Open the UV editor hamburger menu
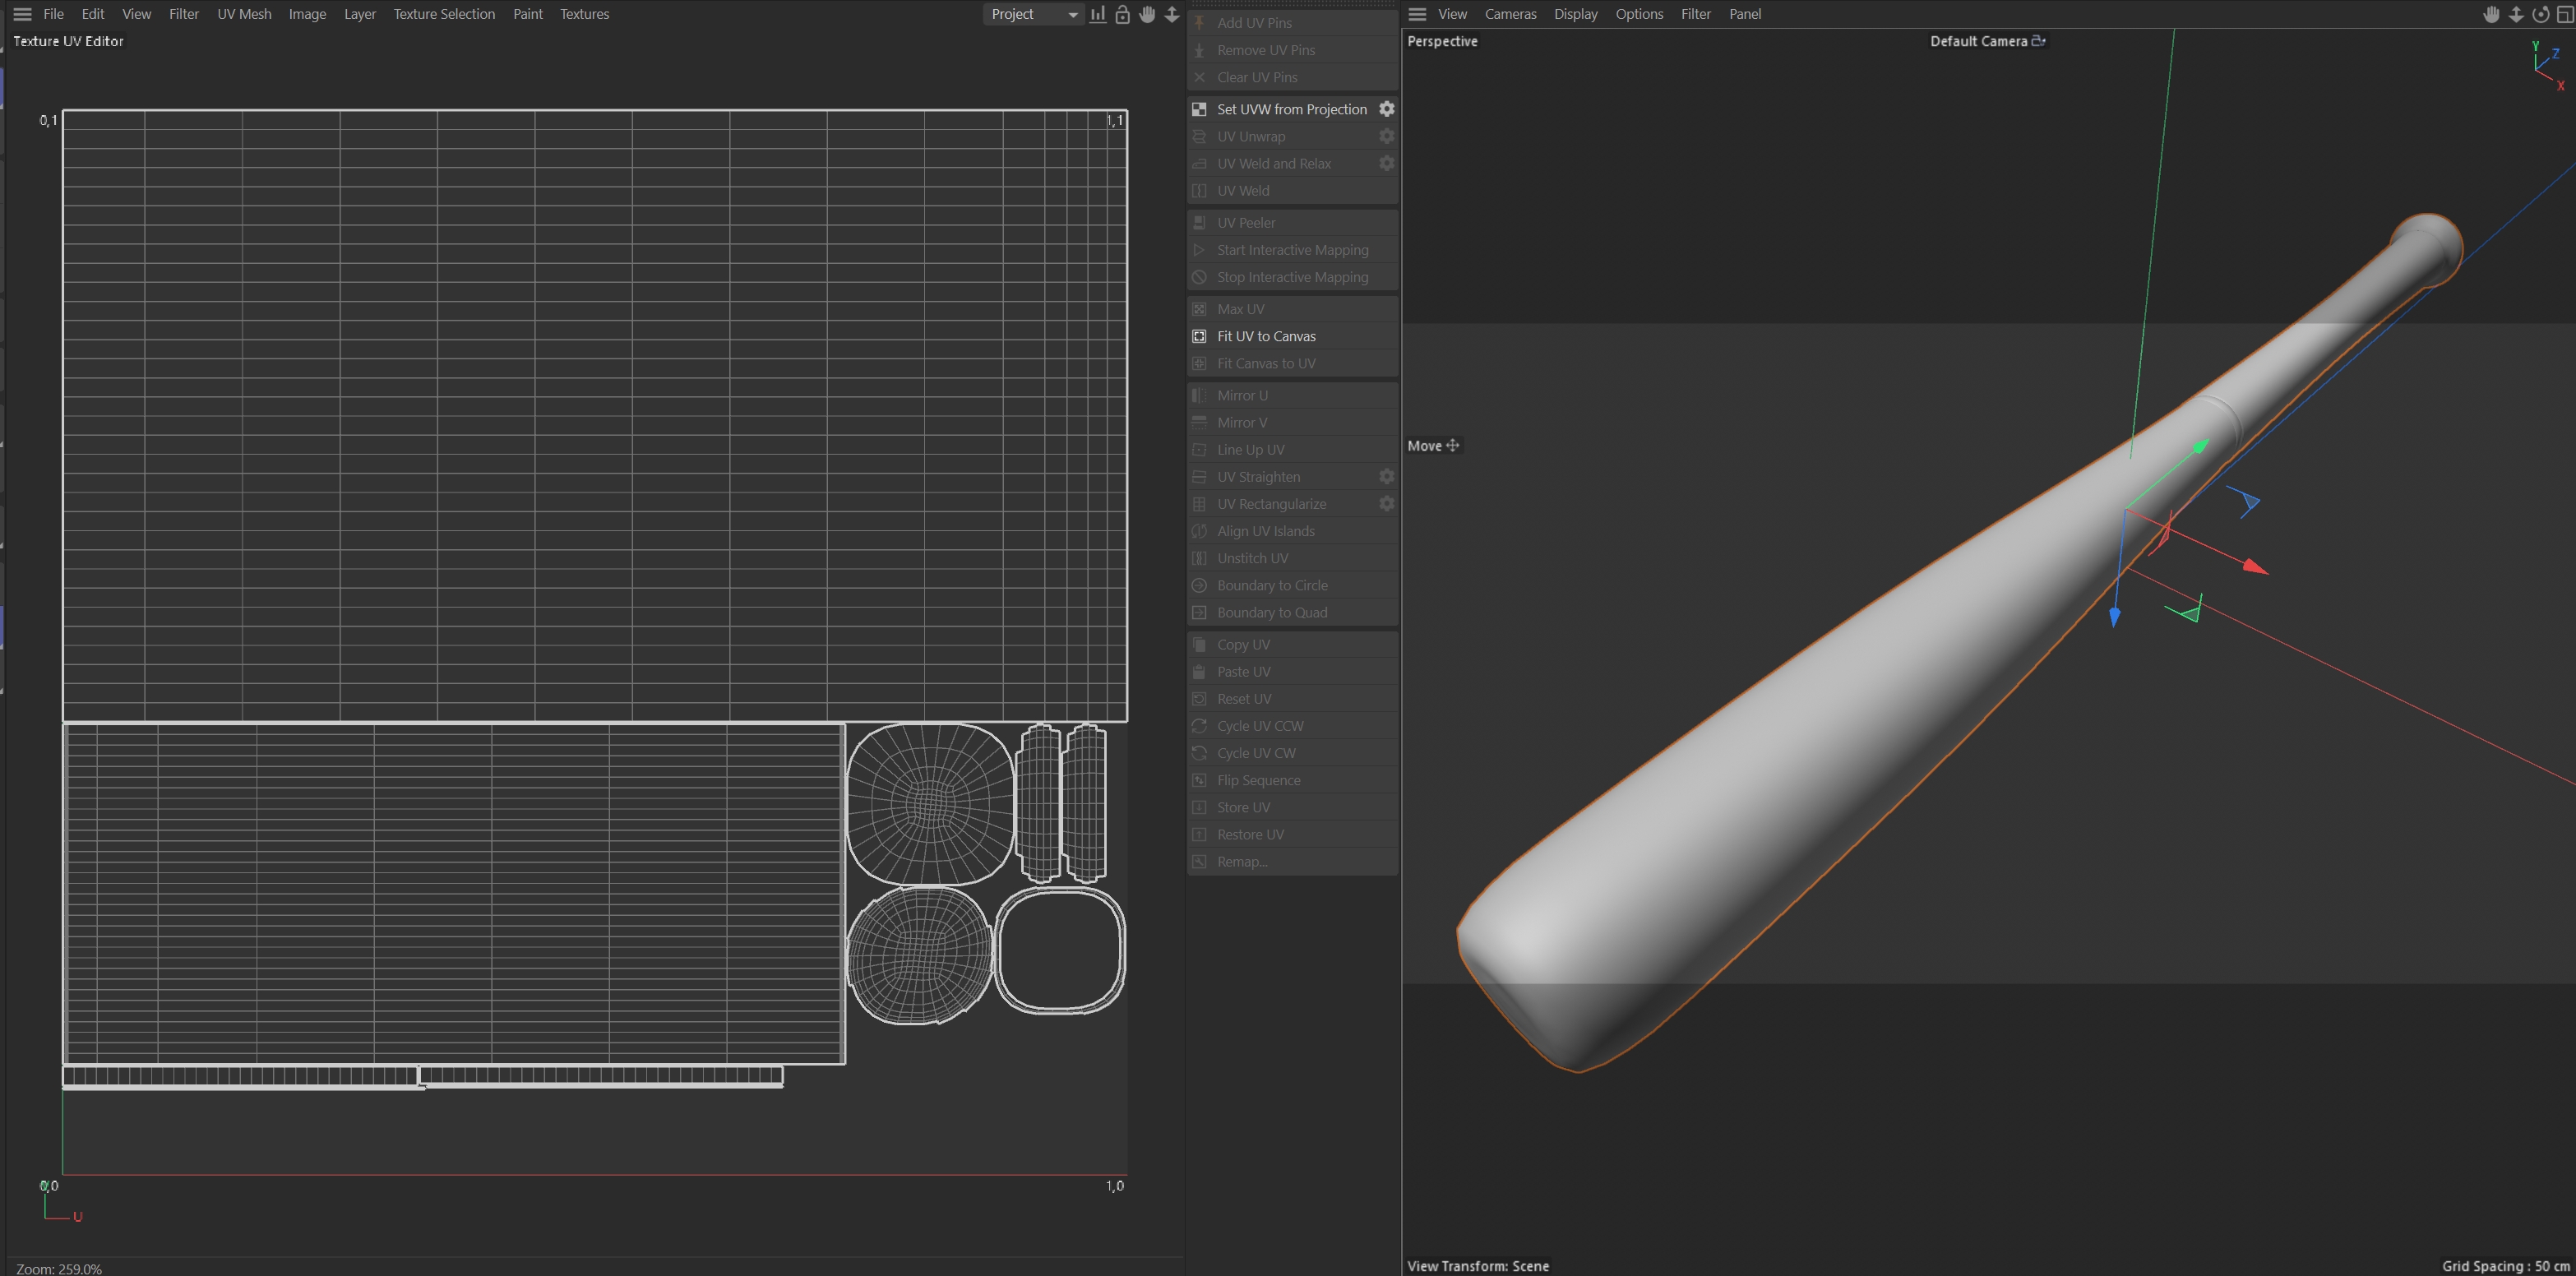This screenshot has height=1276, width=2576. [22, 14]
